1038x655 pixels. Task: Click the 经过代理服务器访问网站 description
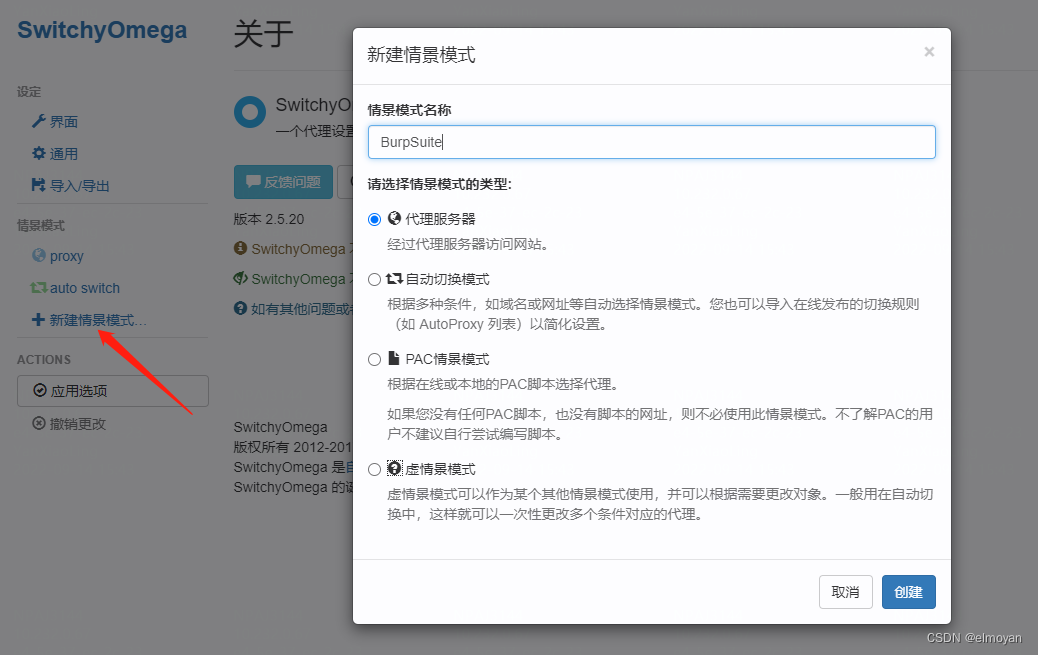click(468, 244)
